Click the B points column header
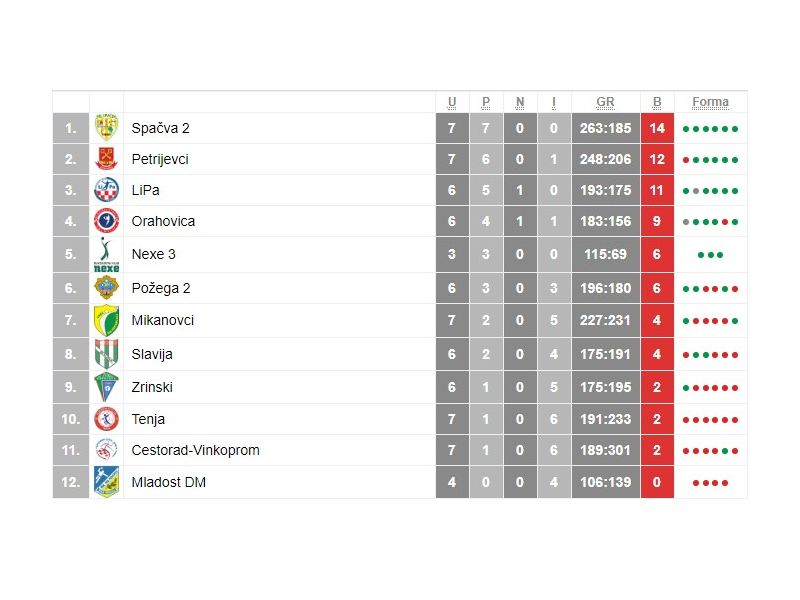Image resolution: width=800 pixels, height=600 pixels. click(x=657, y=102)
